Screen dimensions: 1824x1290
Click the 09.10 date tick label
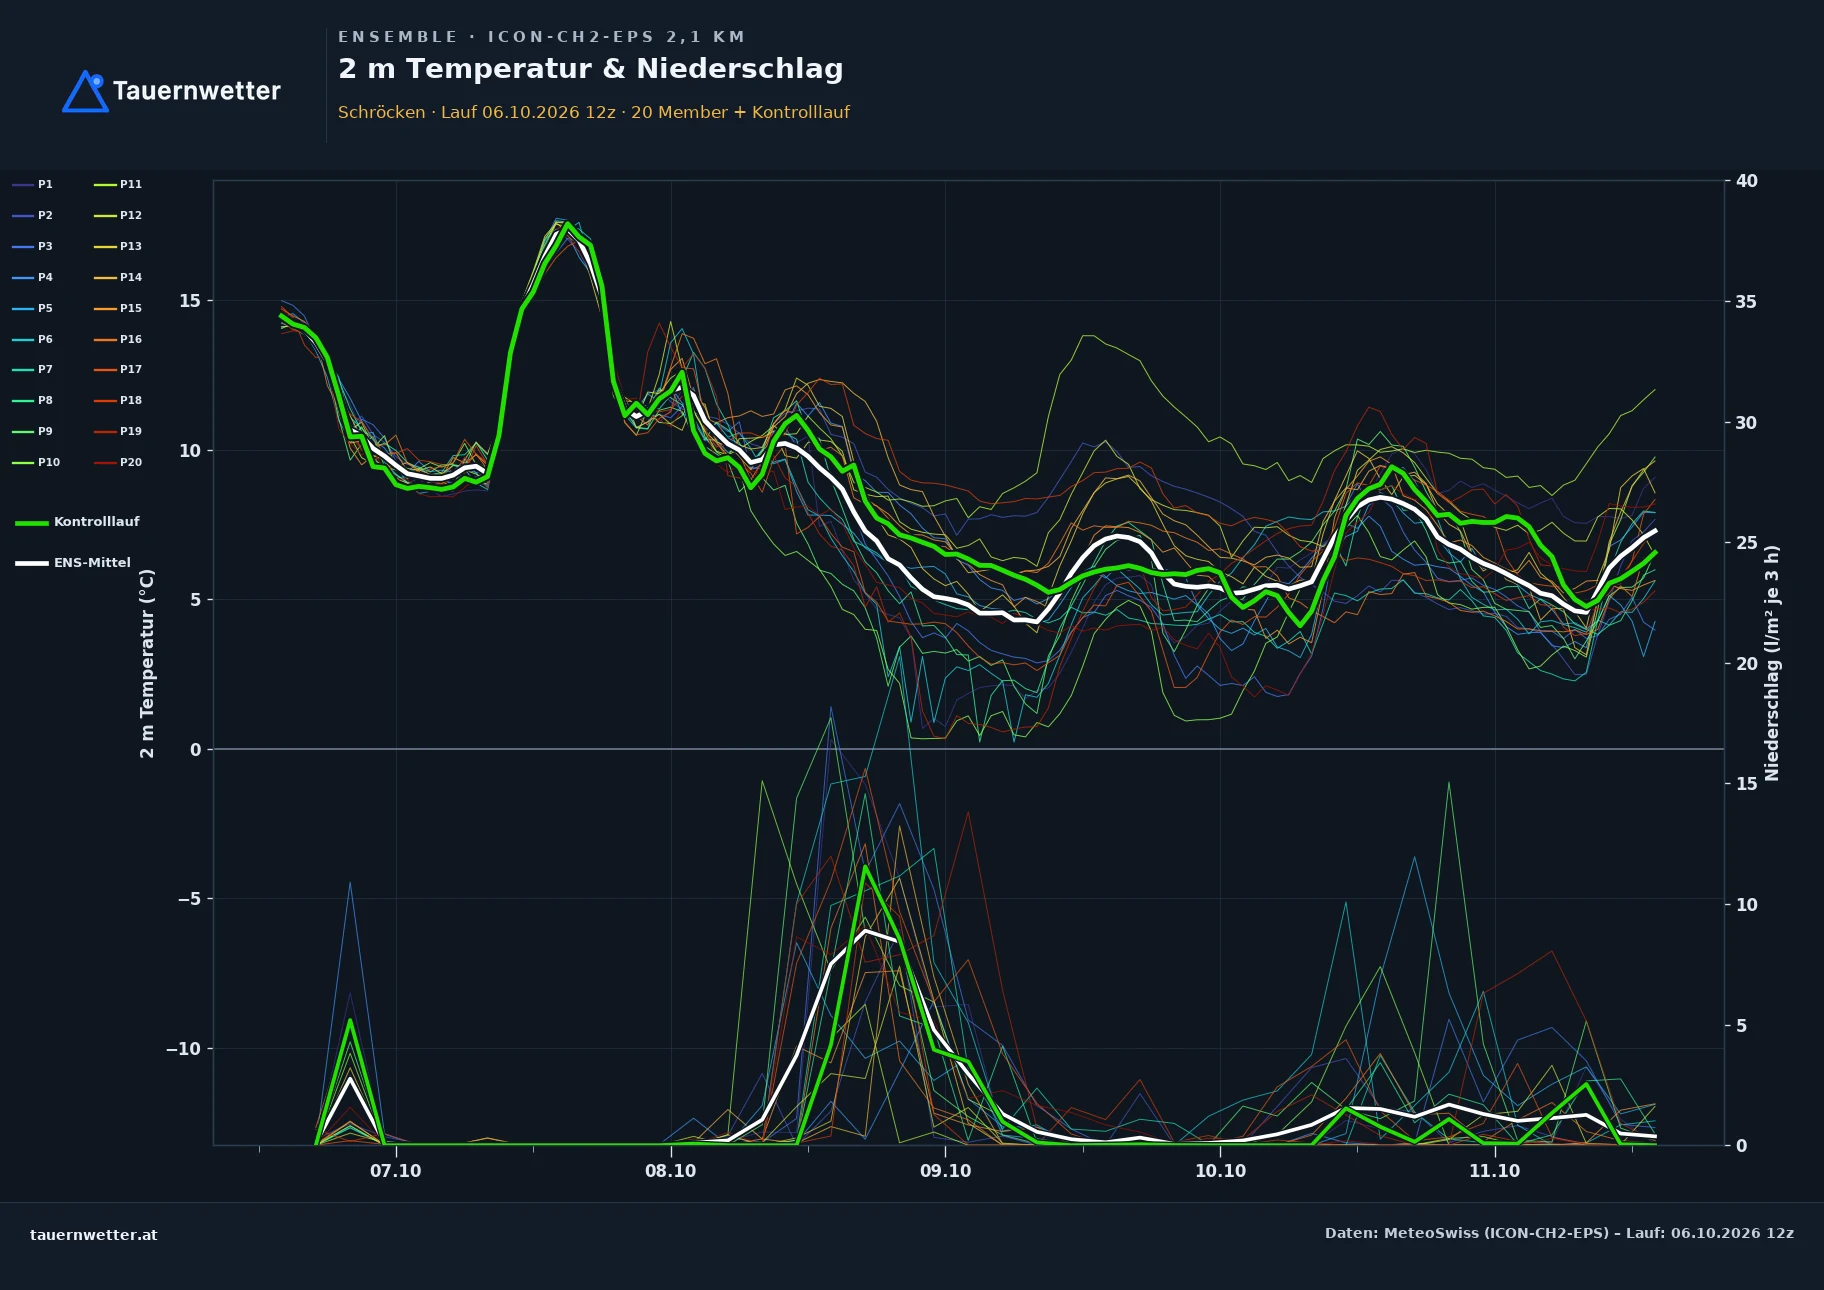(945, 1171)
